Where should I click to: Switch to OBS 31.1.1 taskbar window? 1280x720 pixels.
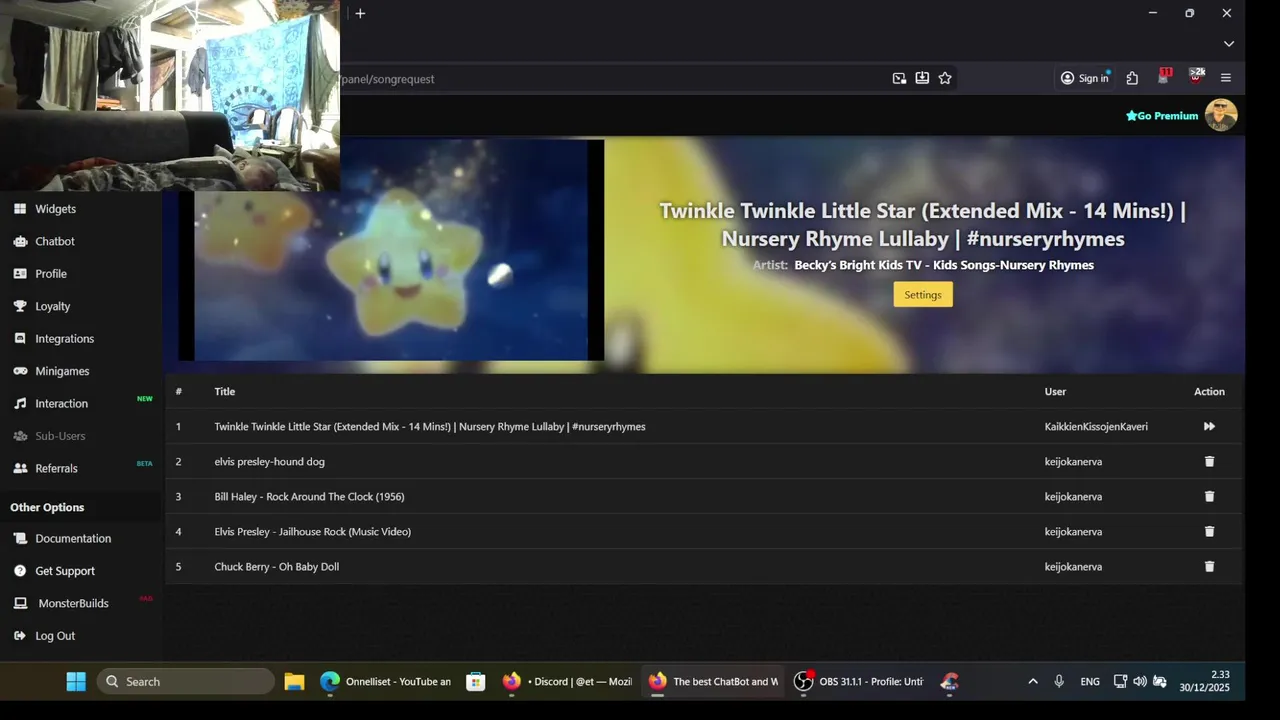point(859,681)
